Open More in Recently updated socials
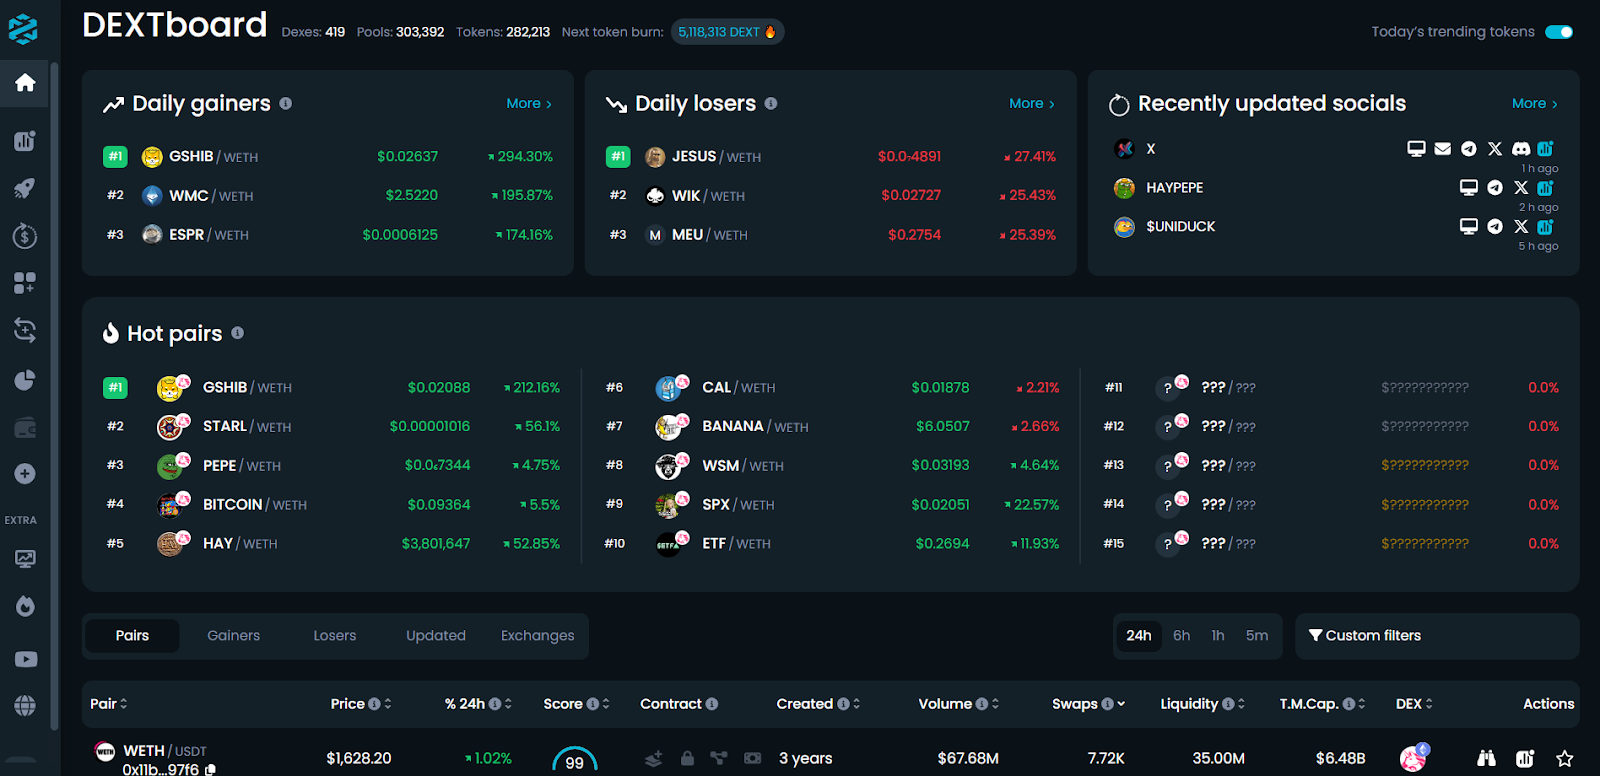 [x=1535, y=103]
